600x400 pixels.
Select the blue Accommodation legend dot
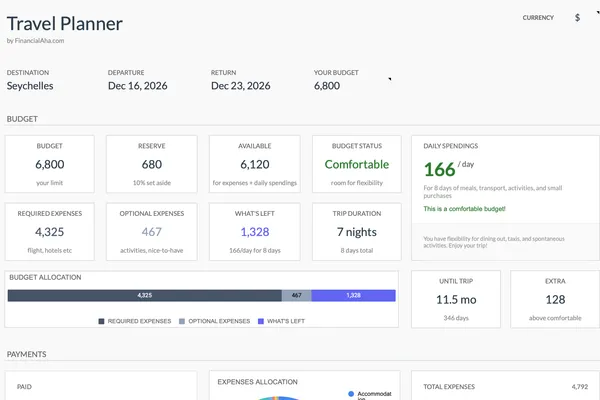[350, 394]
